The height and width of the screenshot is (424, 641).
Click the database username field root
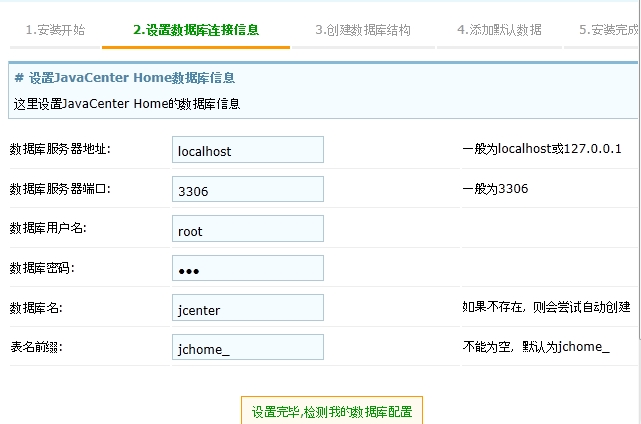[248, 229]
